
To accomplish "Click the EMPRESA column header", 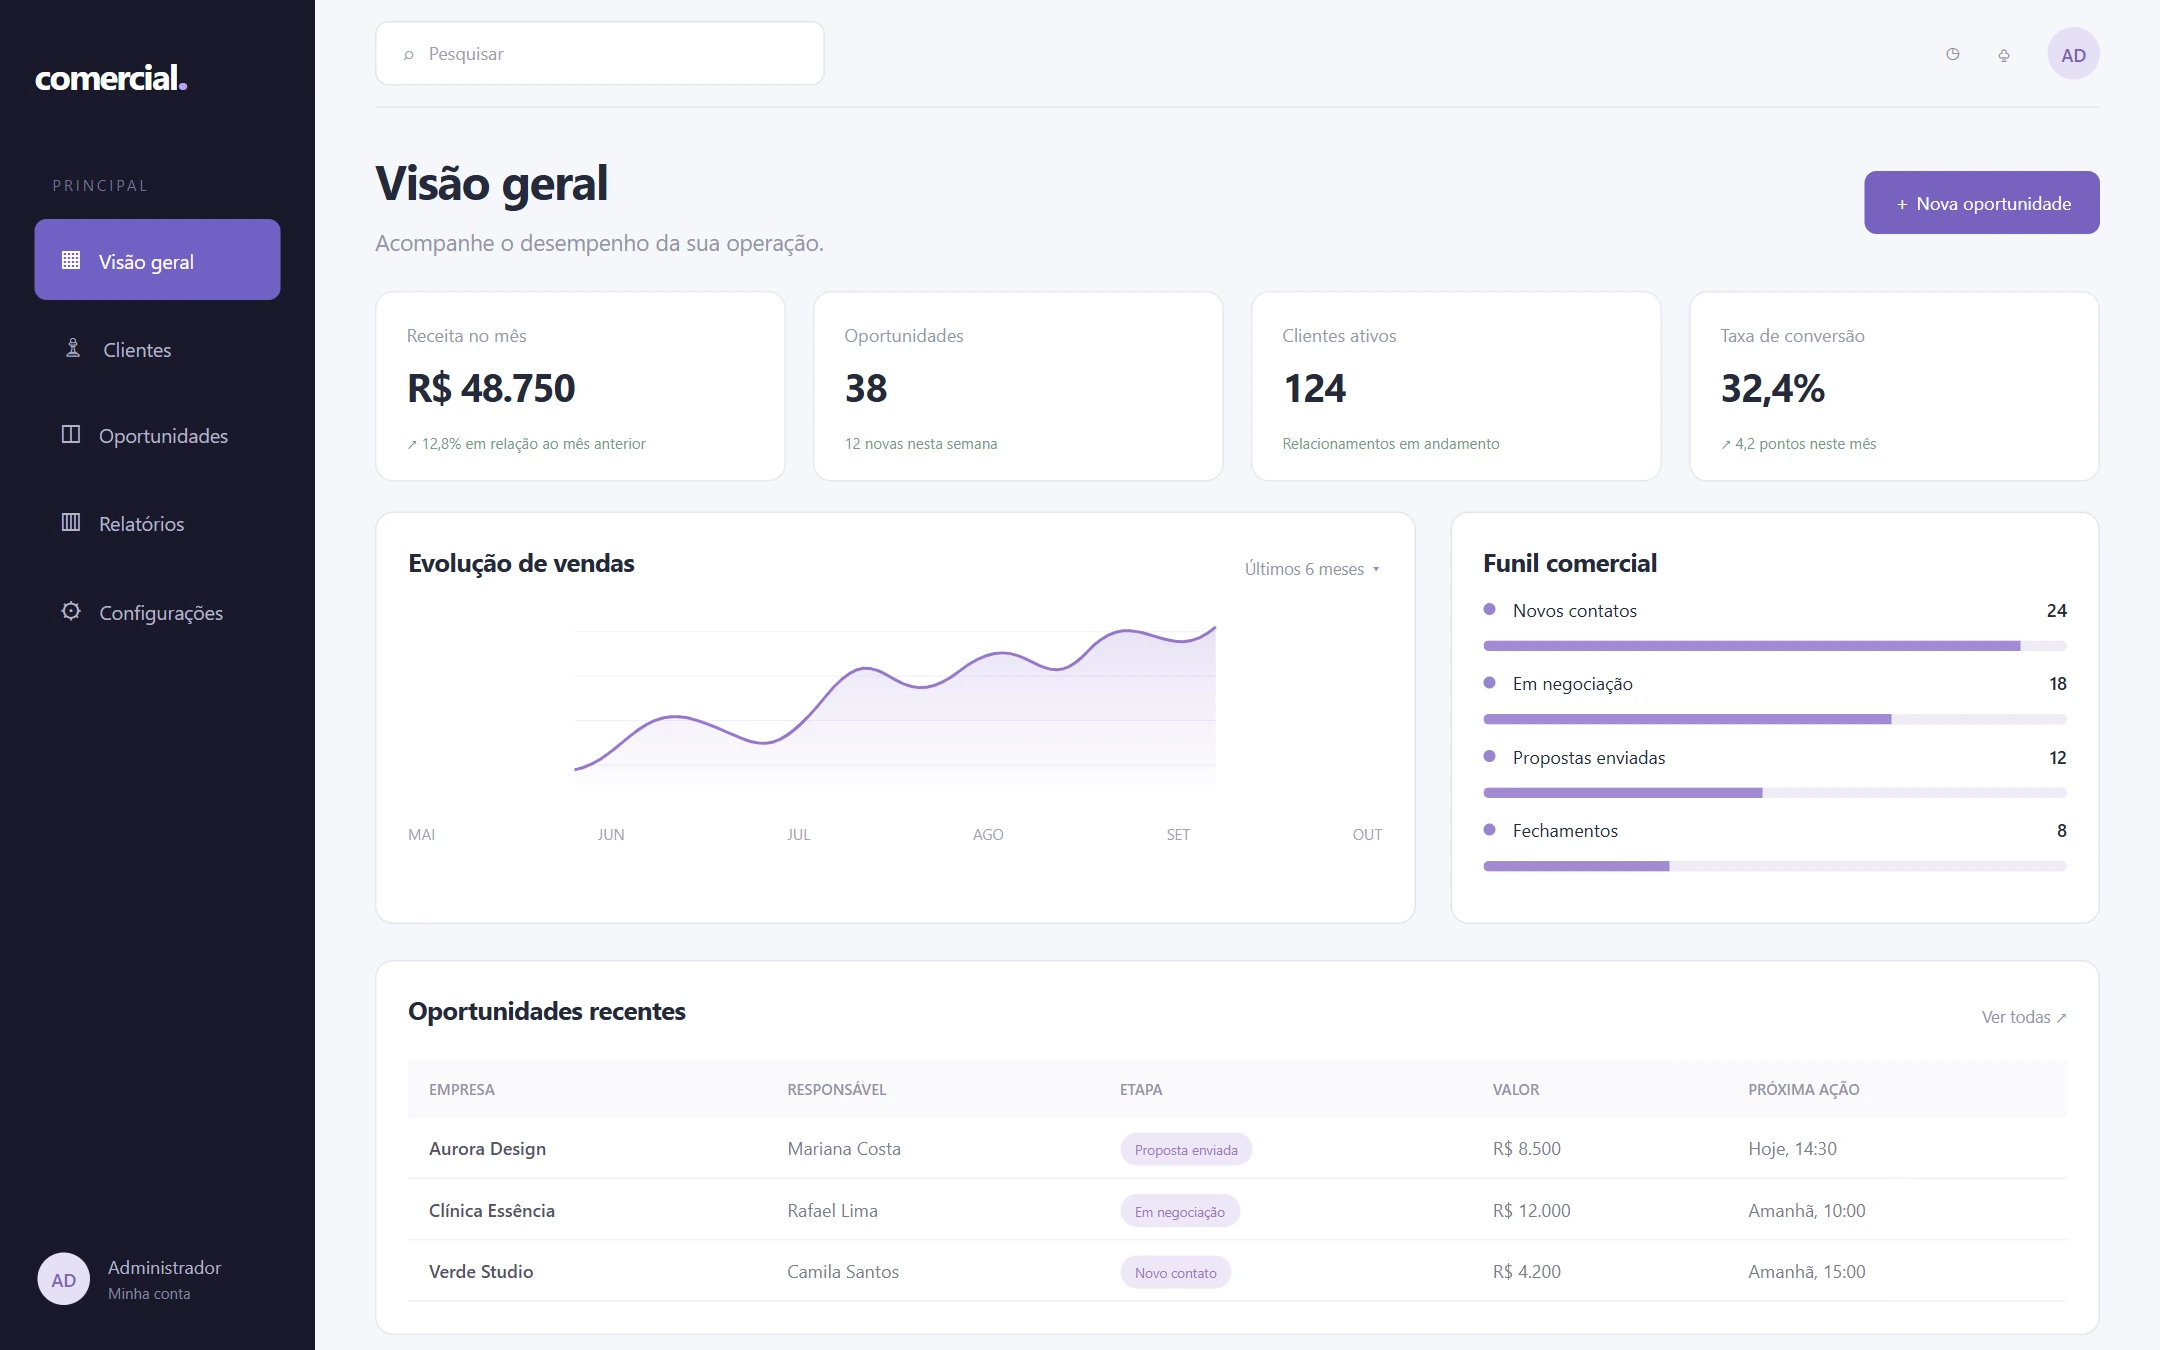I will pyautogui.click(x=461, y=1089).
